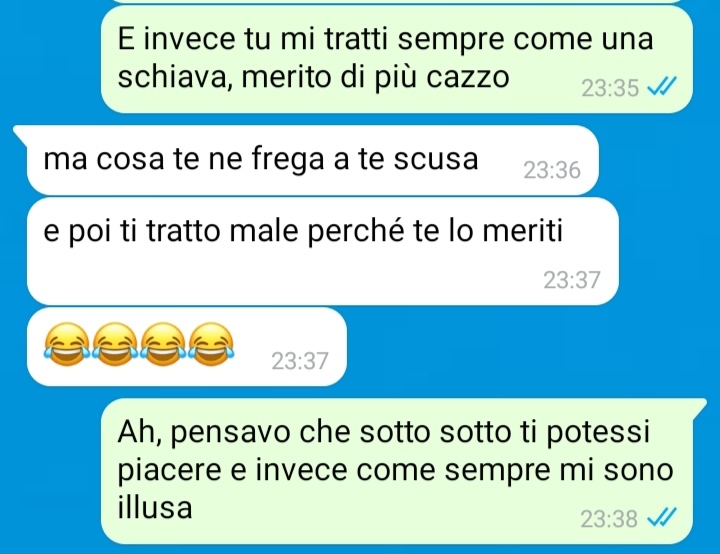
Task: Tap the fourth laughing-crying emoji
Action: pos(211,345)
